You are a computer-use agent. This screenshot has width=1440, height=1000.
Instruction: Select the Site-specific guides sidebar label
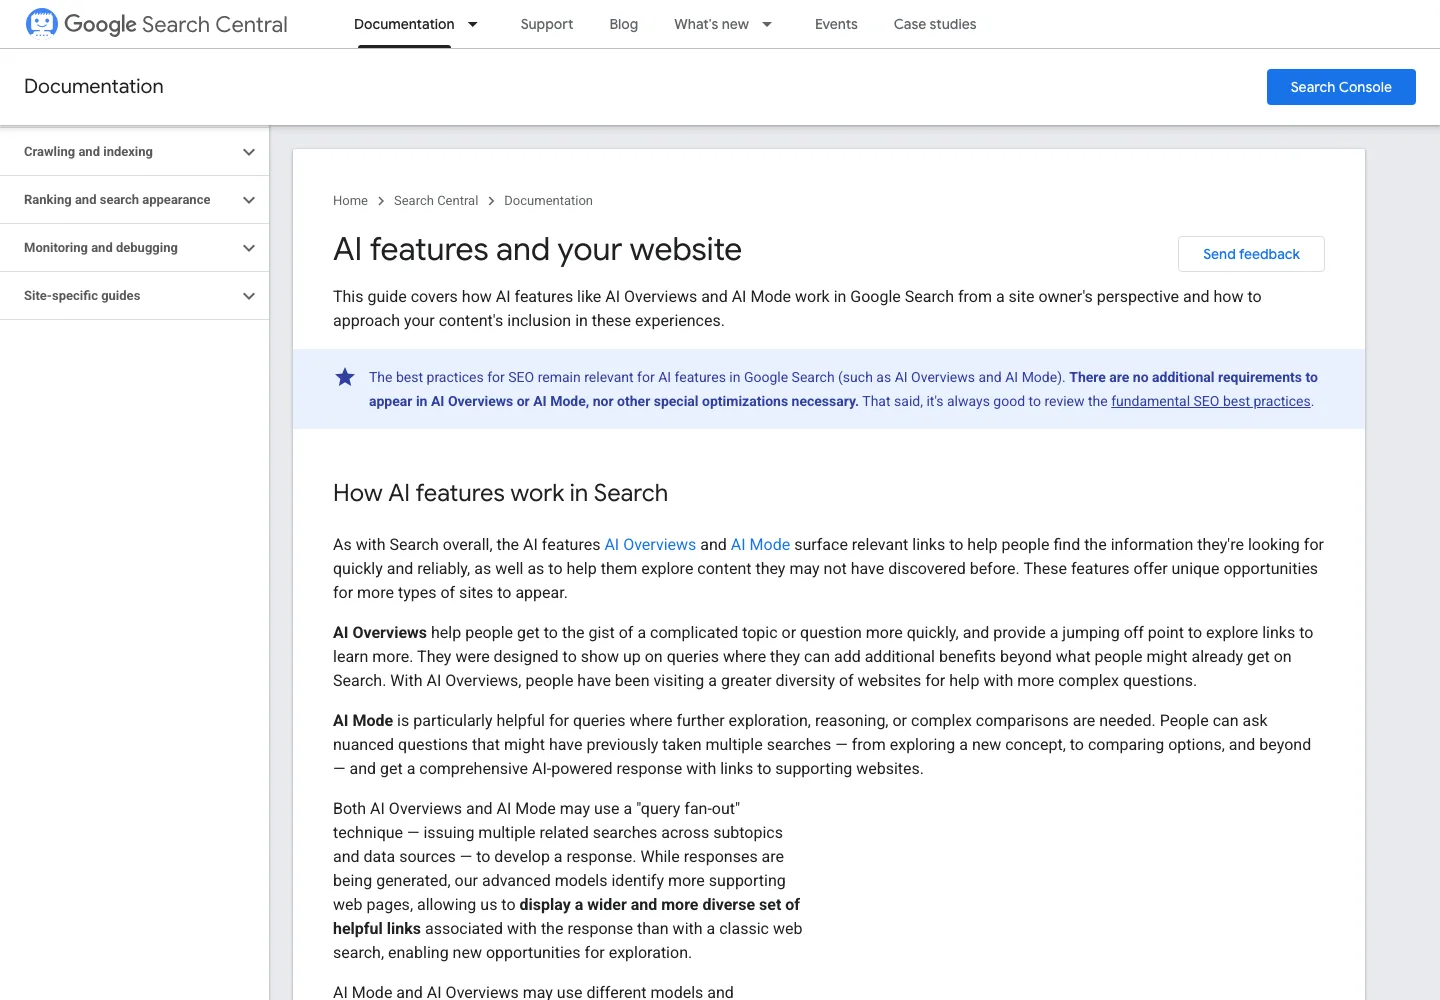click(x=82, y=296)
